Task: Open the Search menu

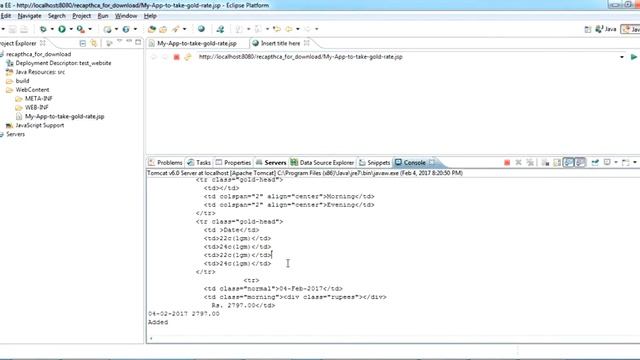Action: (x=56, y=16)
